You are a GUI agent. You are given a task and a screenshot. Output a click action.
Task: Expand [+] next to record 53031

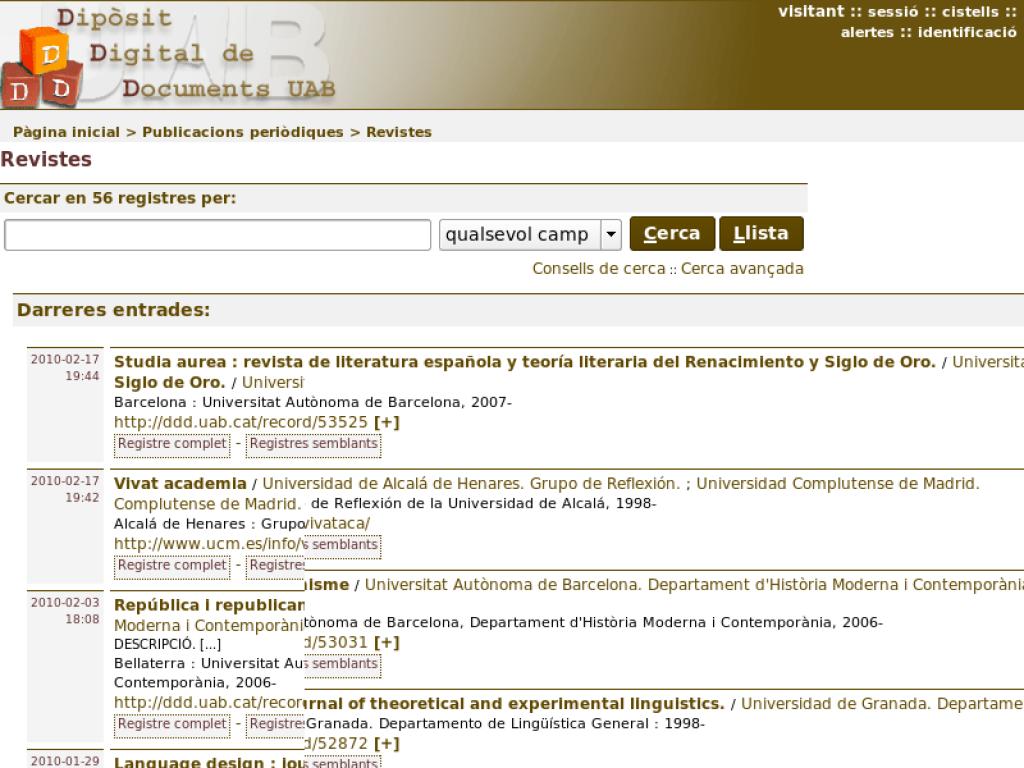(386, 642)
